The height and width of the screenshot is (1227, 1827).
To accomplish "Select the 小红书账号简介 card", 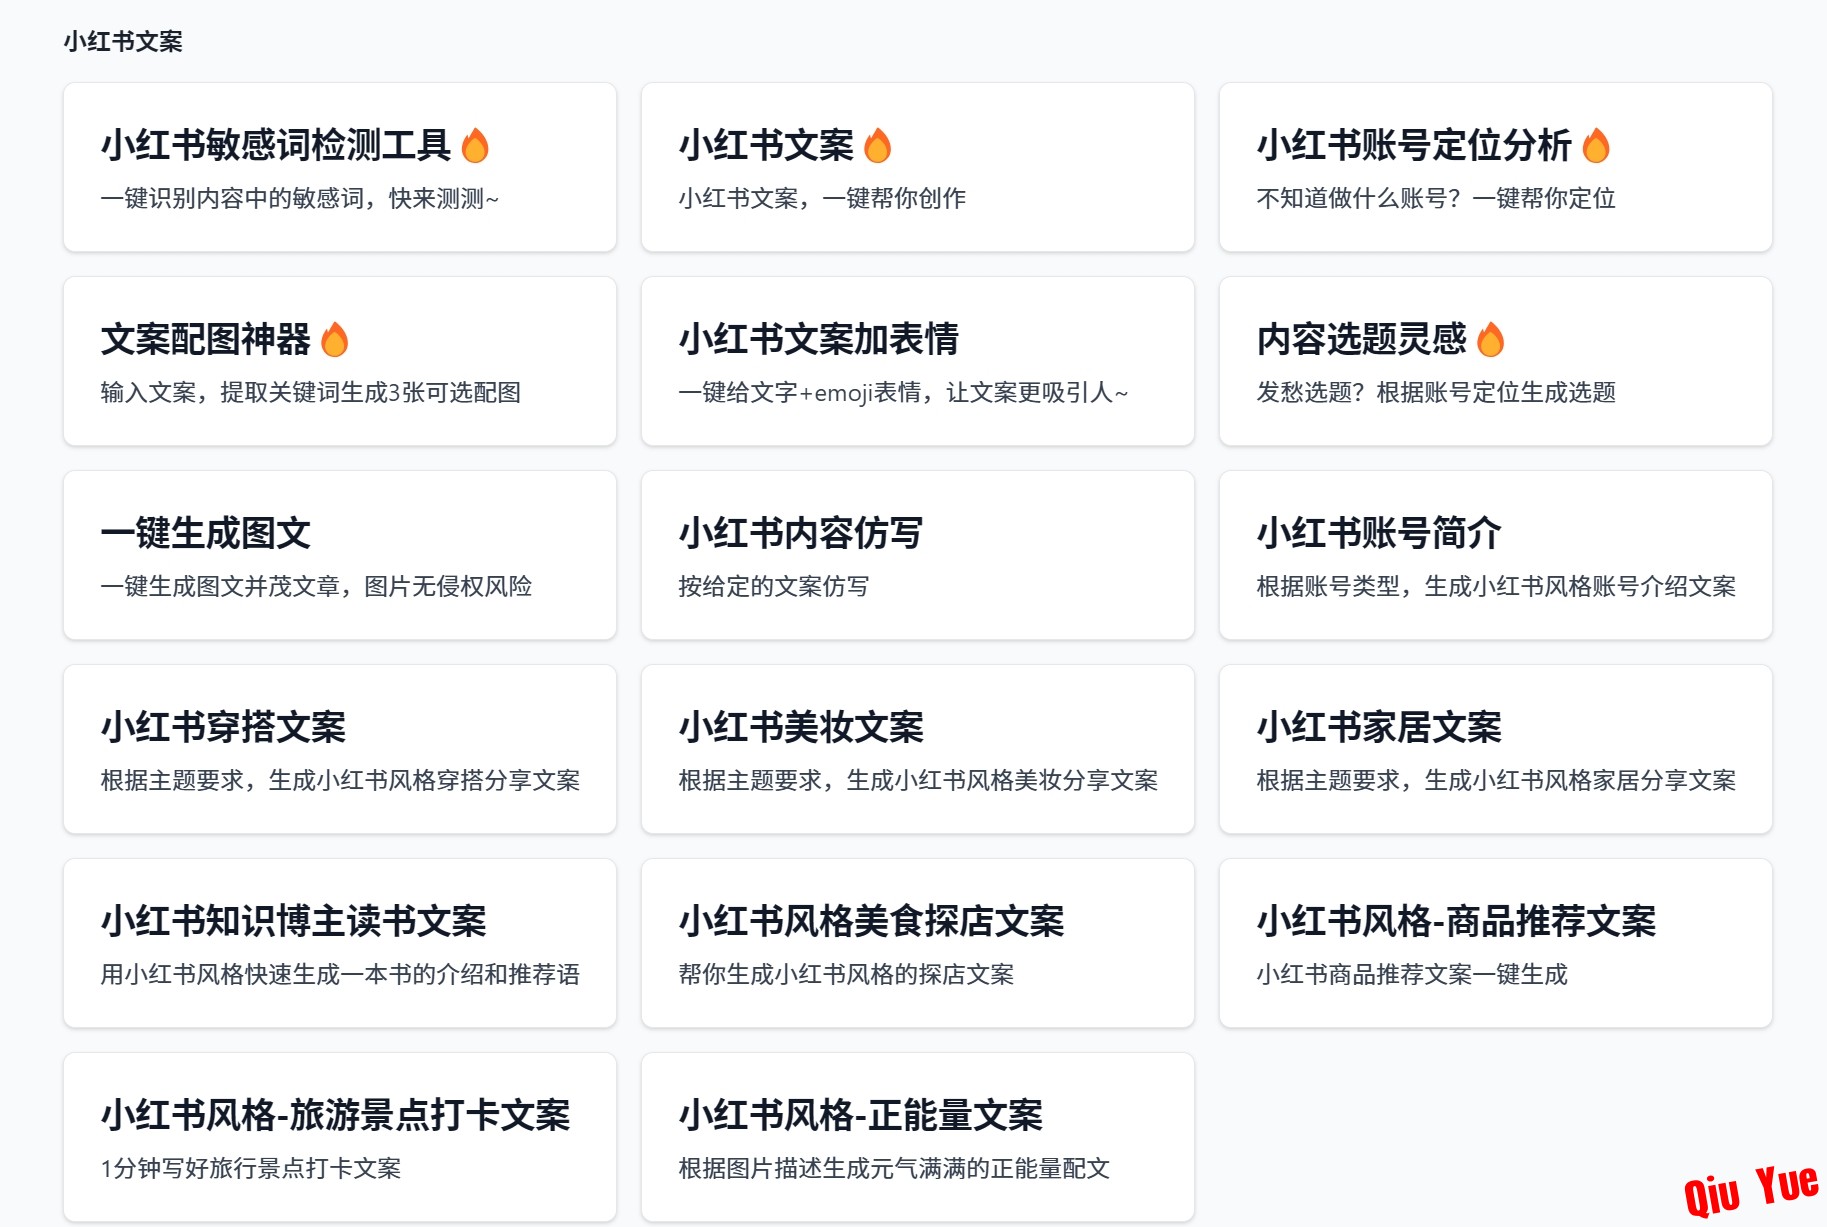I will tap(1496, 555).
